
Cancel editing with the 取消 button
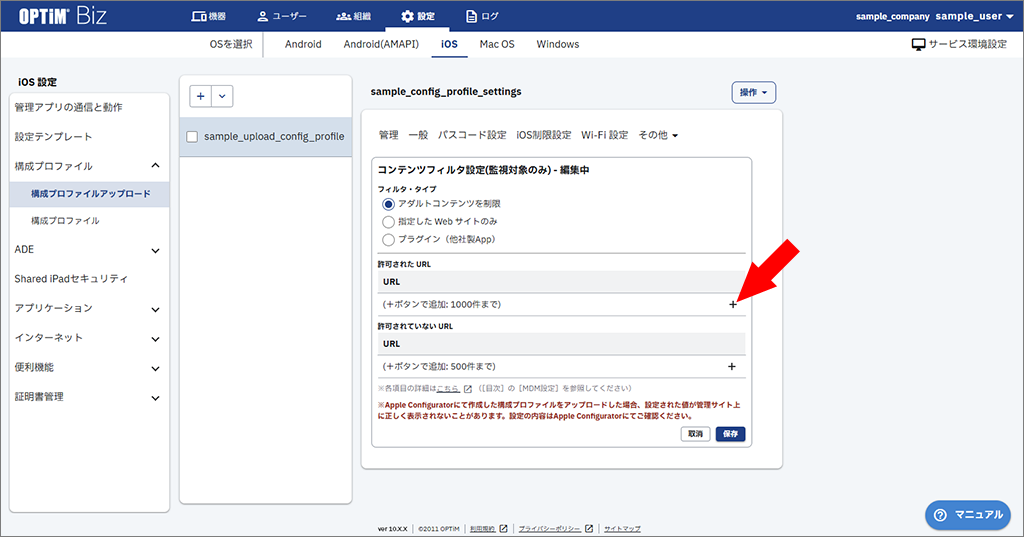696,434
